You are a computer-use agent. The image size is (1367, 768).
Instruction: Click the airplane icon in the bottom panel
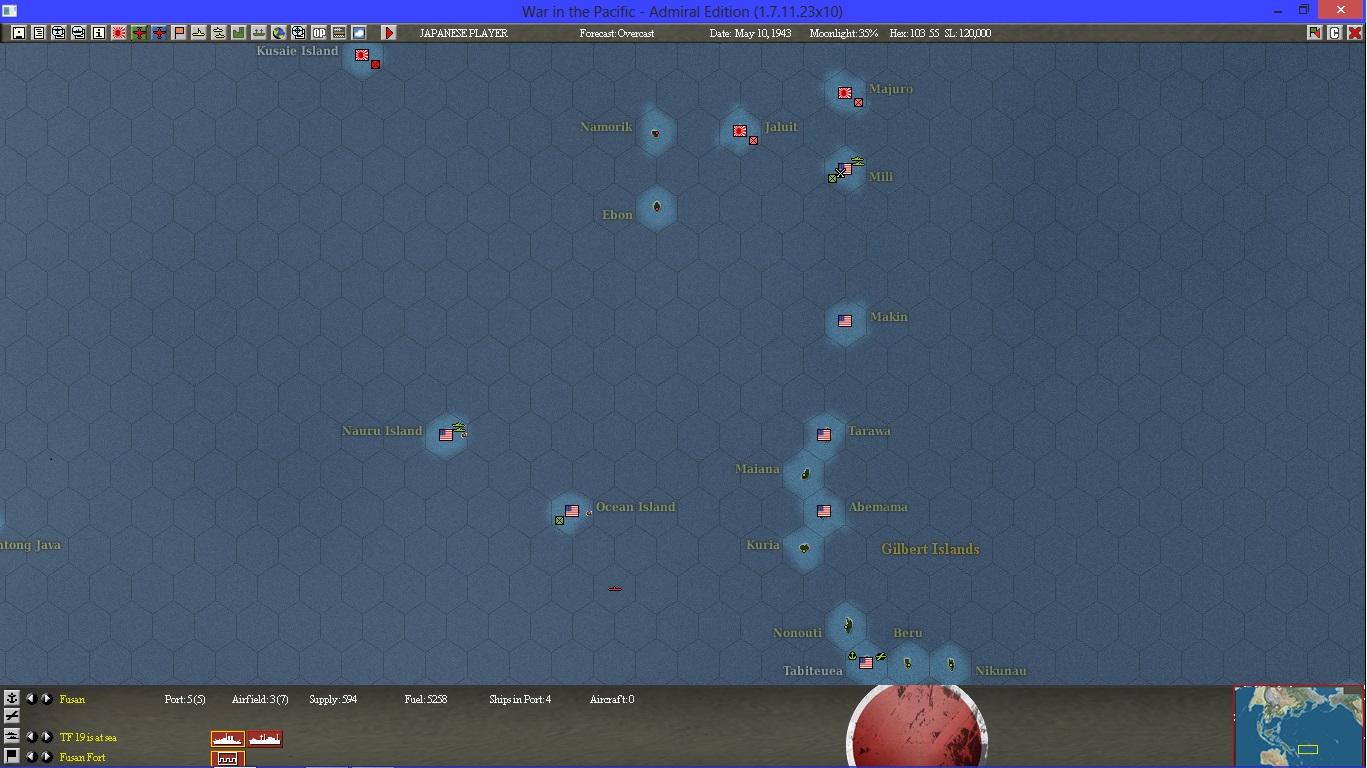[11, 716]
